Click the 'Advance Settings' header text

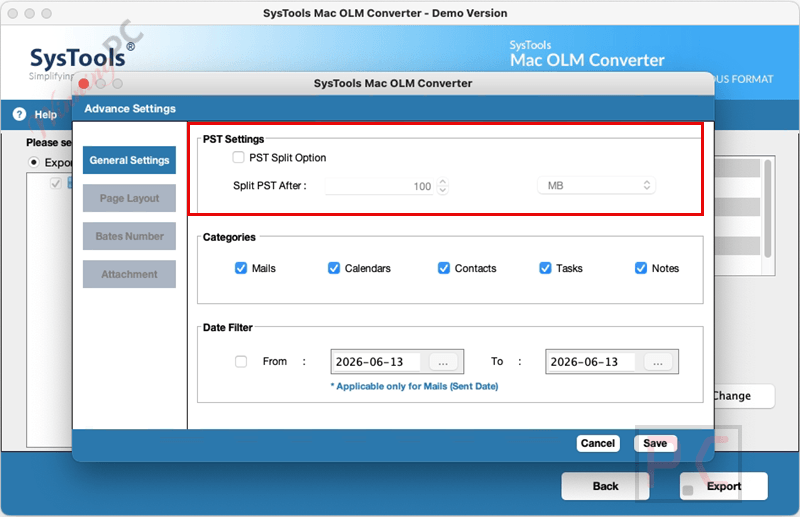[x=130, y=108]
